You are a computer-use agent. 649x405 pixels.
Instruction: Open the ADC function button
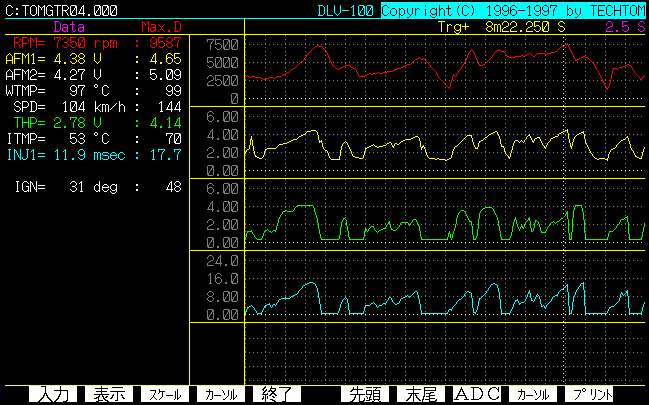click(x=476, y=394)
